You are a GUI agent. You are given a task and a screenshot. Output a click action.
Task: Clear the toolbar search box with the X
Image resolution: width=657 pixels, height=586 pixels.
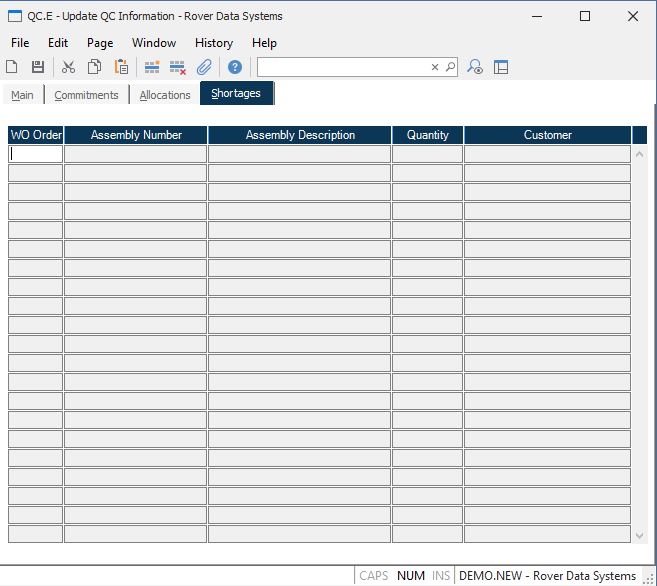tap(435, 67)
